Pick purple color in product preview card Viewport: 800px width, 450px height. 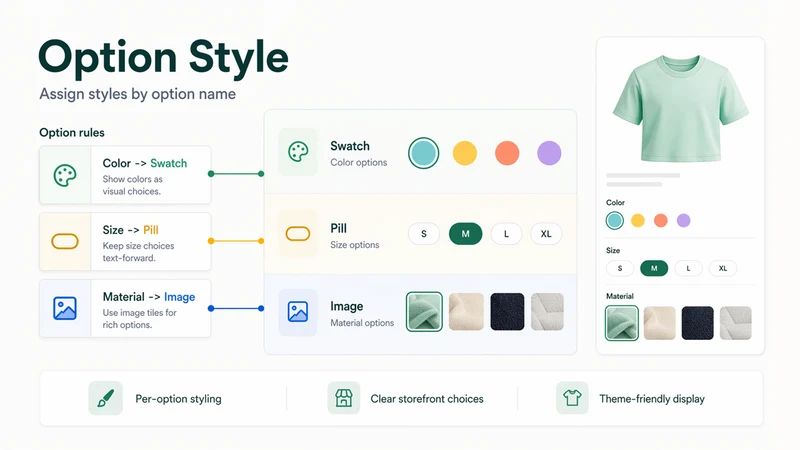point(684,220)
